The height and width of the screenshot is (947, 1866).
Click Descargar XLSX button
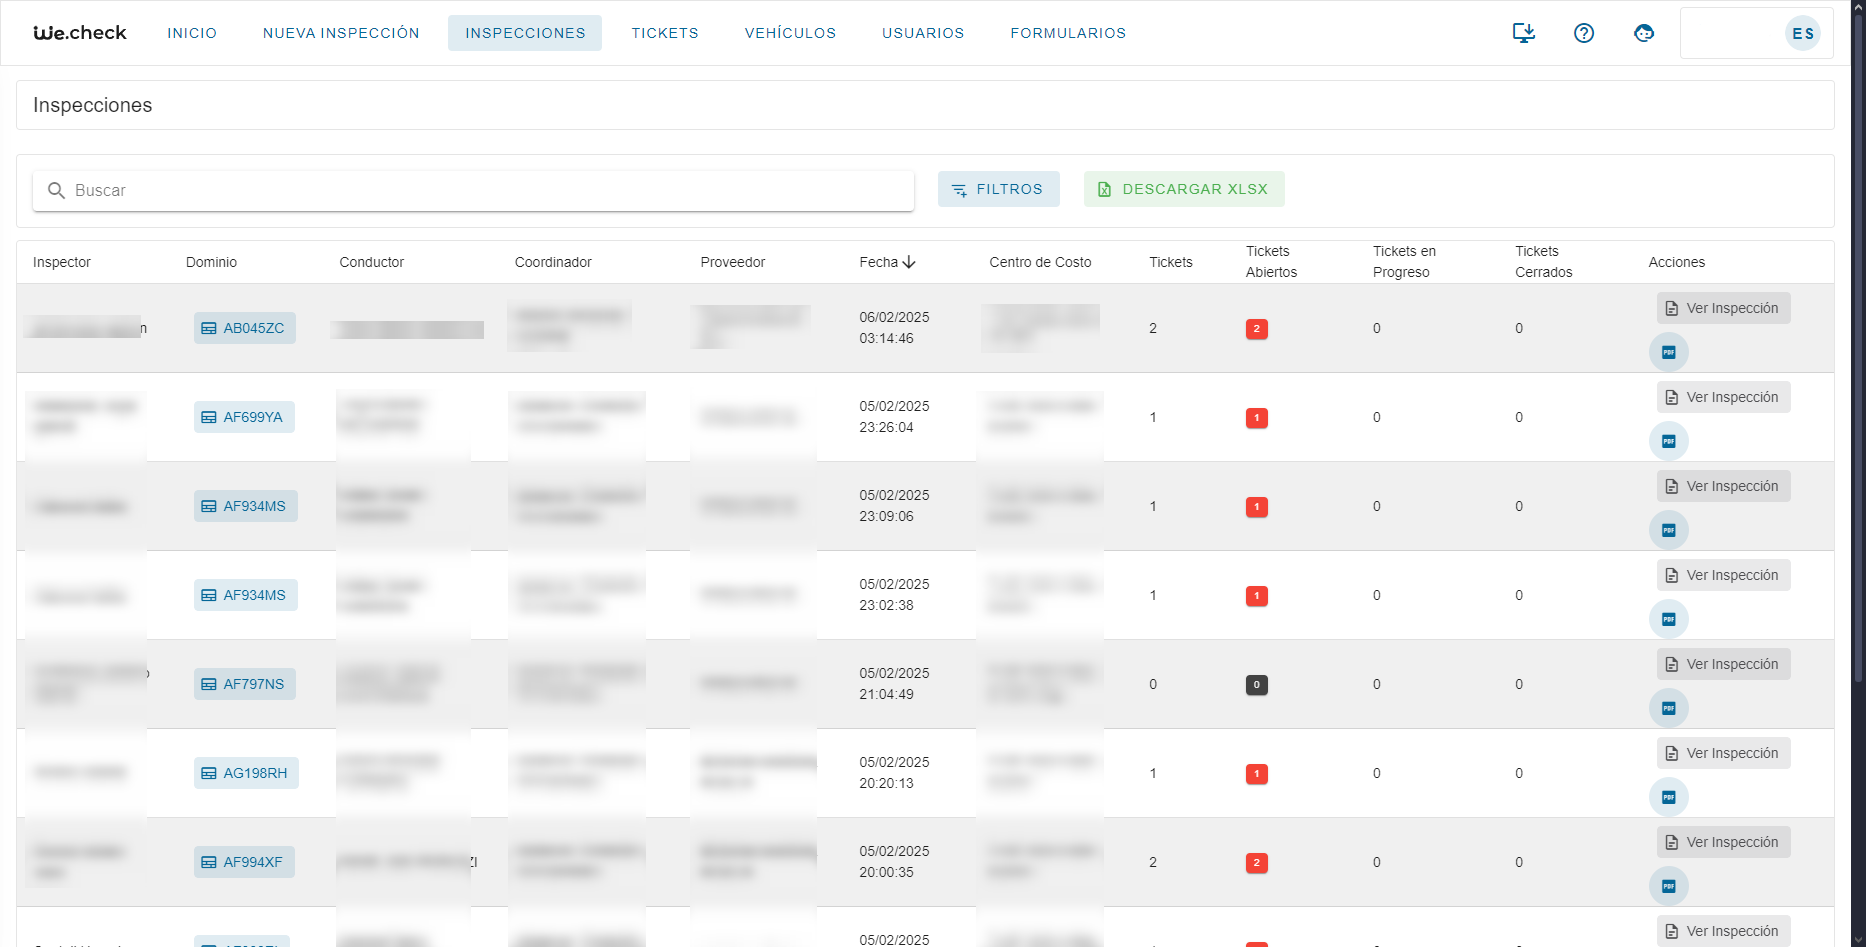tap(1184, 189)
